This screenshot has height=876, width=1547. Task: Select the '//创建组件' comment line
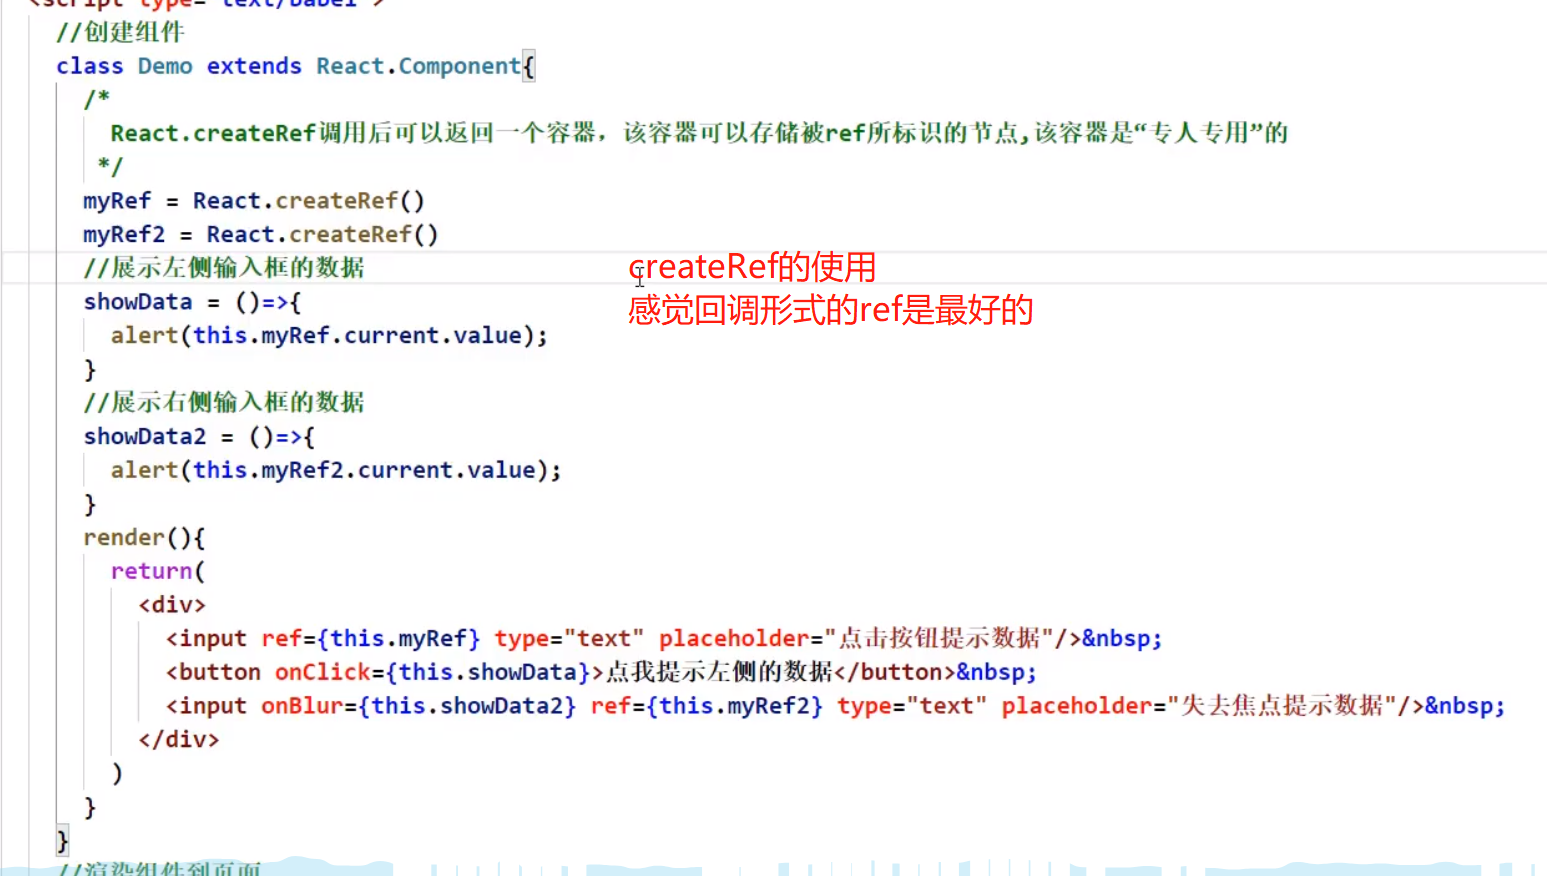pyautogui.click(x=120, y=32)
